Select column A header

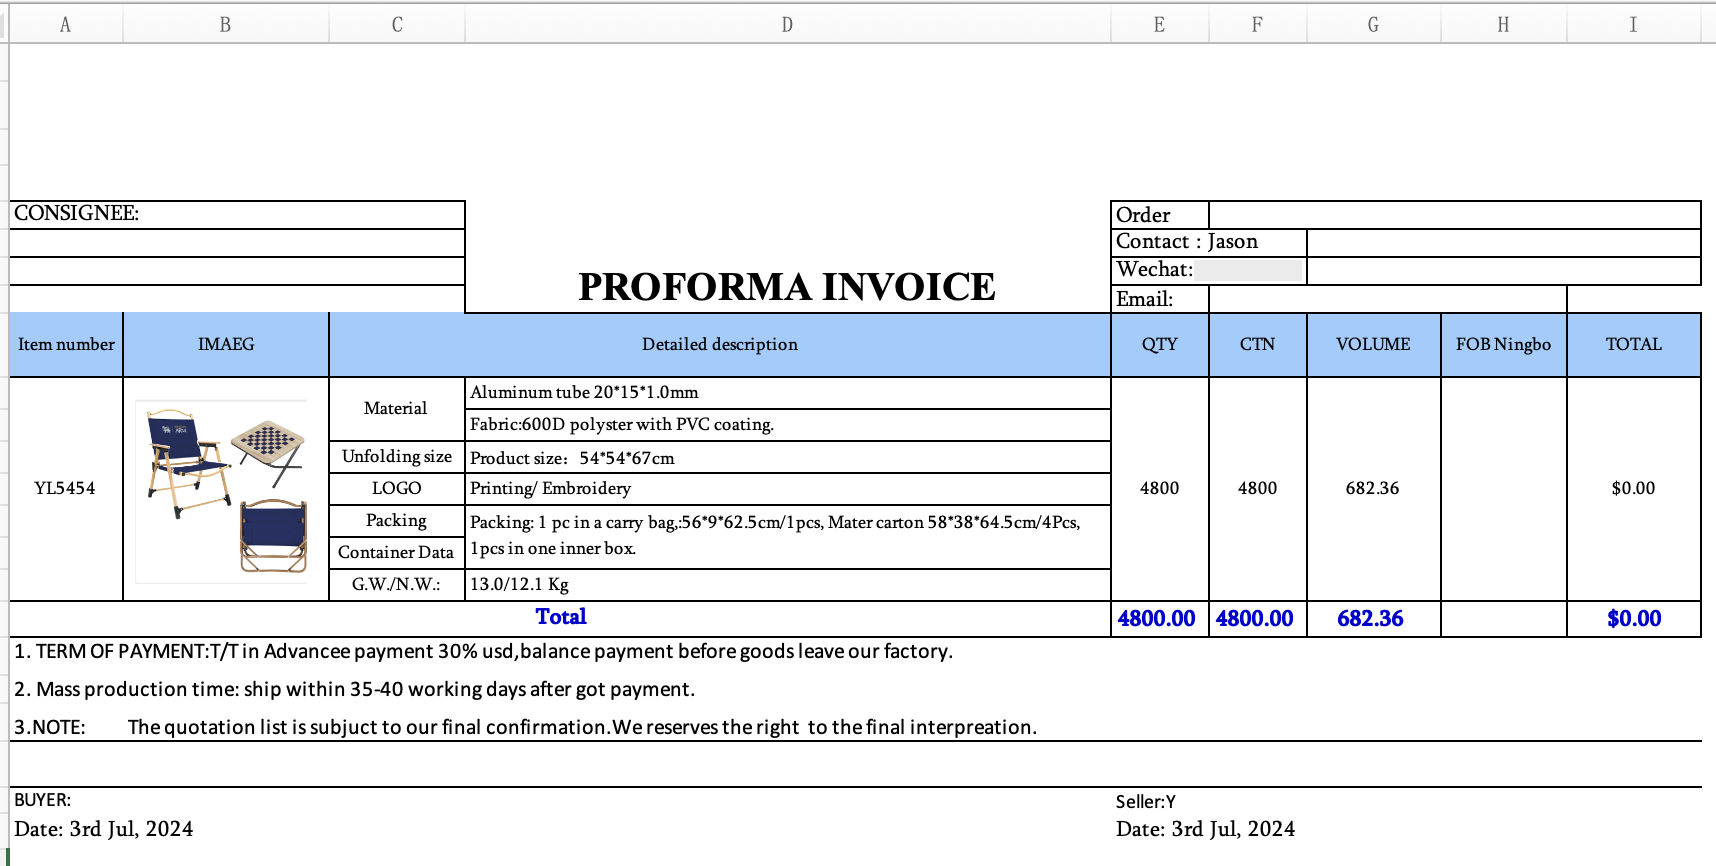click(66, 25)
